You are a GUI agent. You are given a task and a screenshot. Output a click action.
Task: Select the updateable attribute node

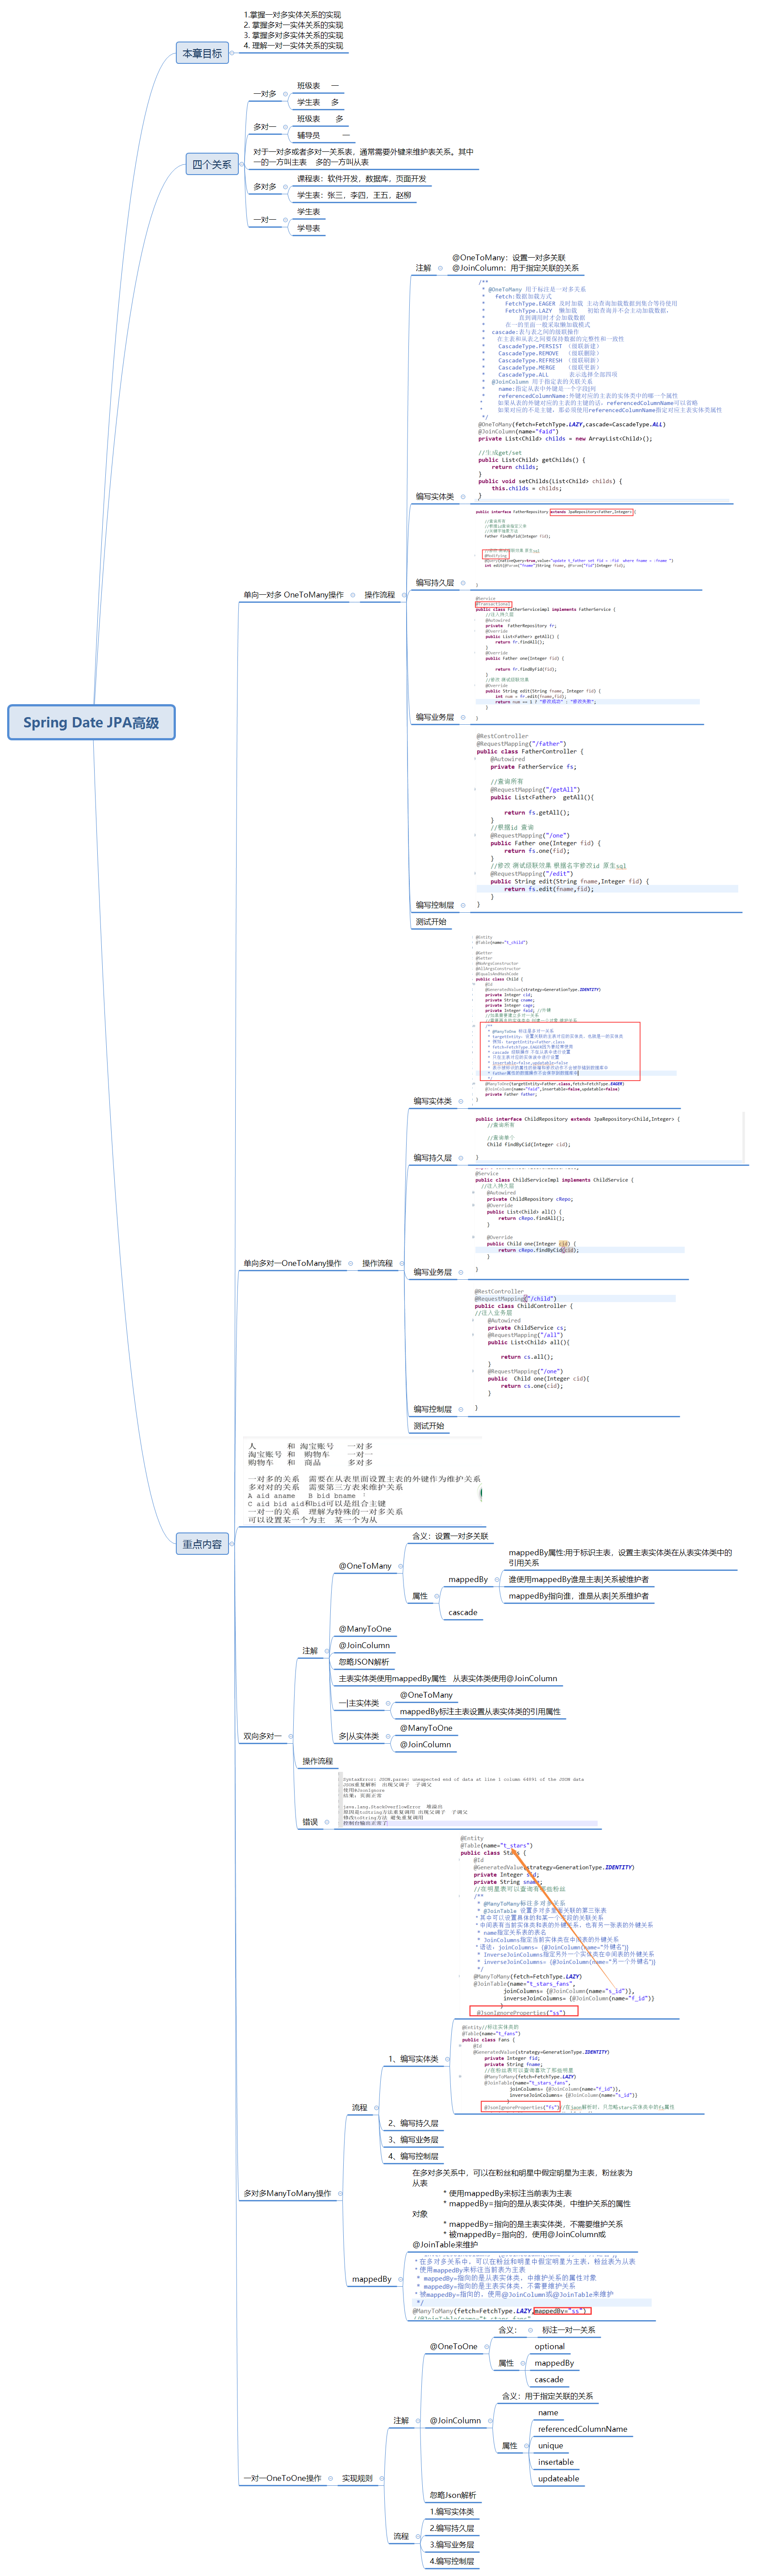point(558,2479)
